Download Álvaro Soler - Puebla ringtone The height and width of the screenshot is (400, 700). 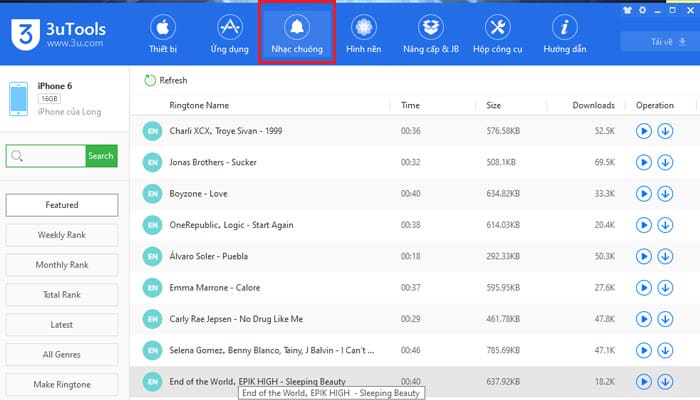point(665,256)
